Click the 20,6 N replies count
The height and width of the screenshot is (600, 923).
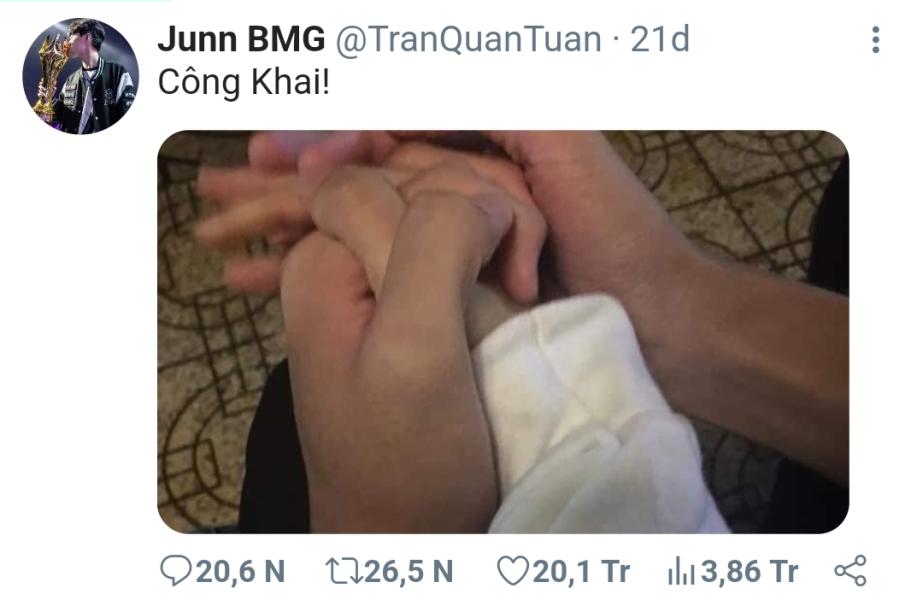(240, 572)
